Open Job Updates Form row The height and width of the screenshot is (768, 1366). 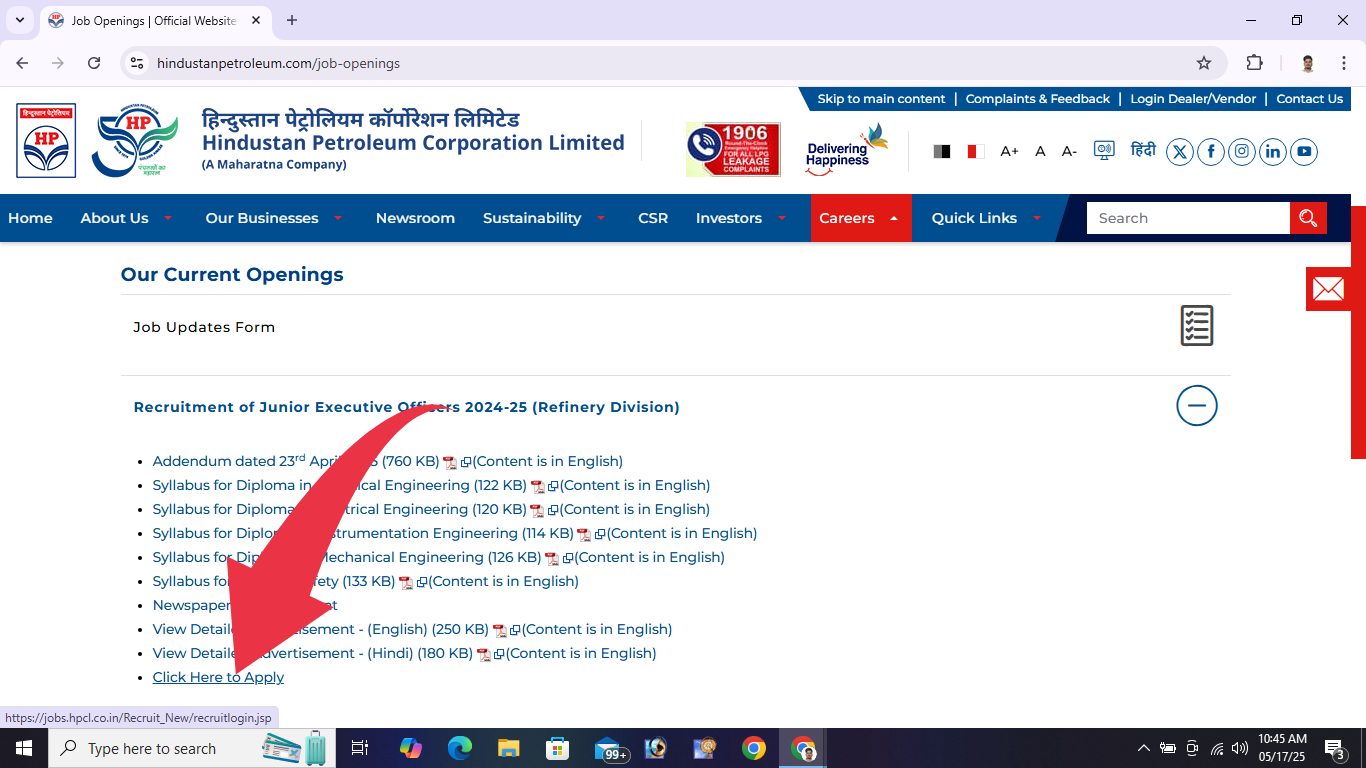pyautogui.click(x=675, y=326)
